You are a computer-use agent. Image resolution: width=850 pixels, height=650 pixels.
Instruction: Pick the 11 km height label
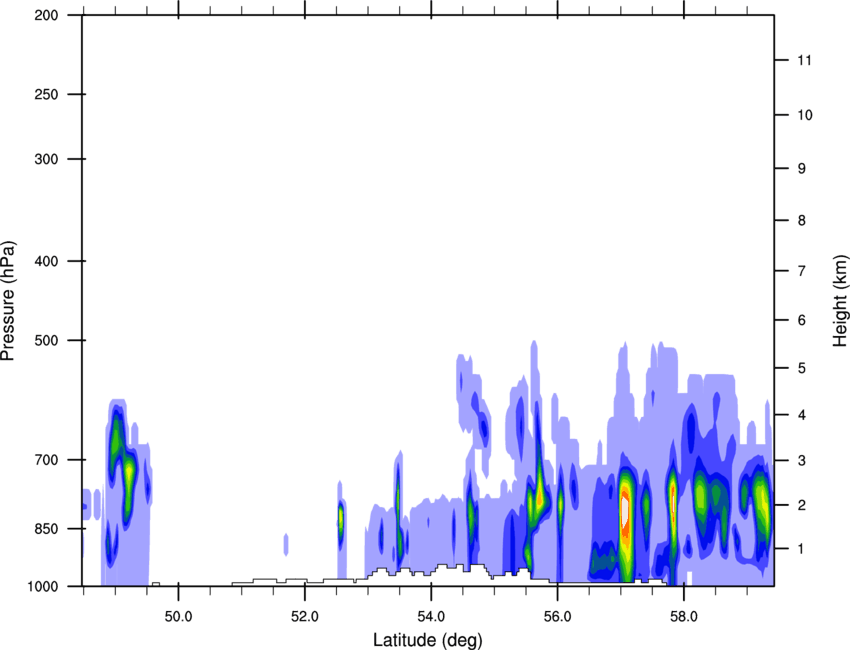coord(805,60)
